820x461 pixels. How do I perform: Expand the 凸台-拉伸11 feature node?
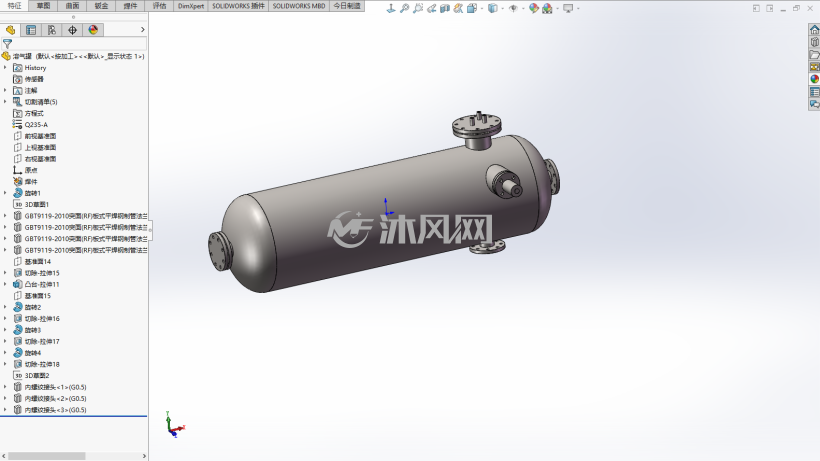pyautogui.click(x=5, y=284)
